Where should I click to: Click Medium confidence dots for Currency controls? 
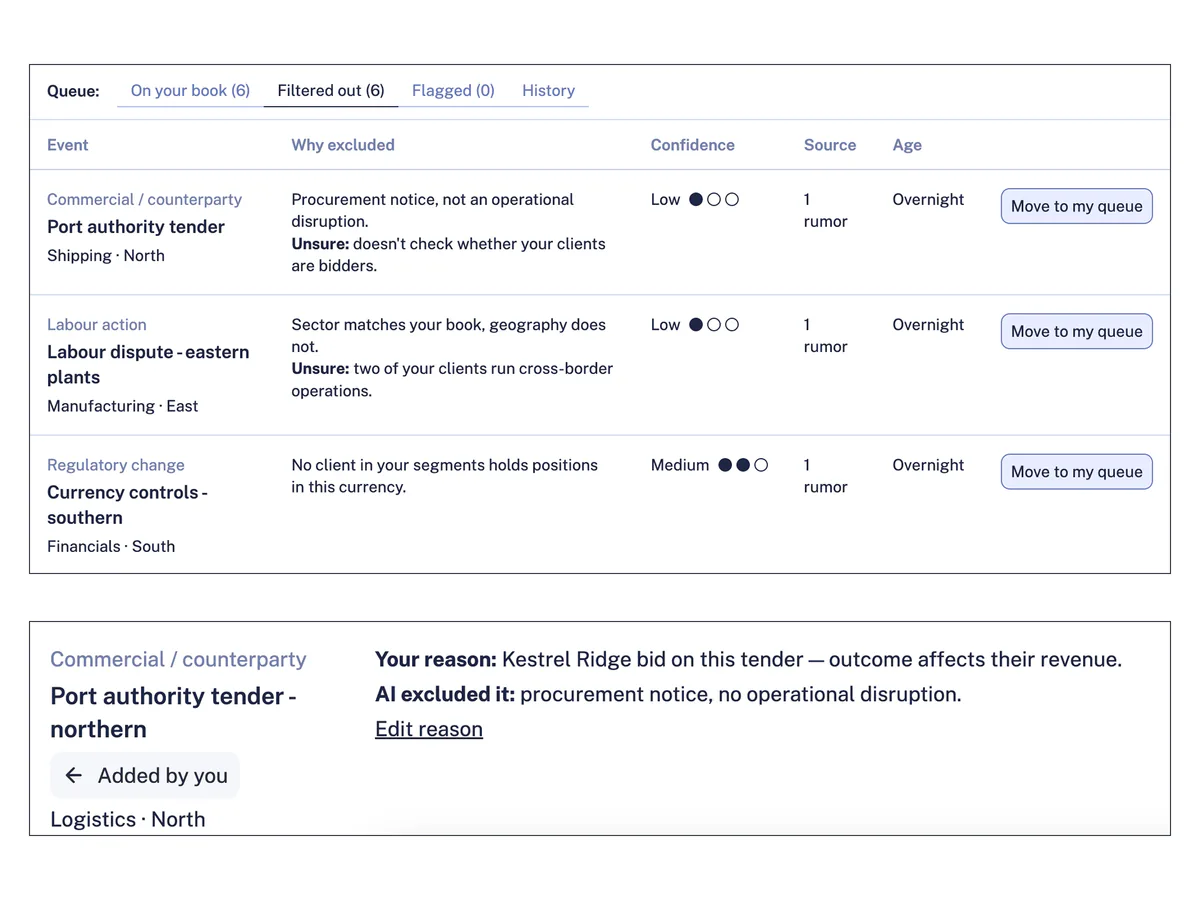[743, 465]
